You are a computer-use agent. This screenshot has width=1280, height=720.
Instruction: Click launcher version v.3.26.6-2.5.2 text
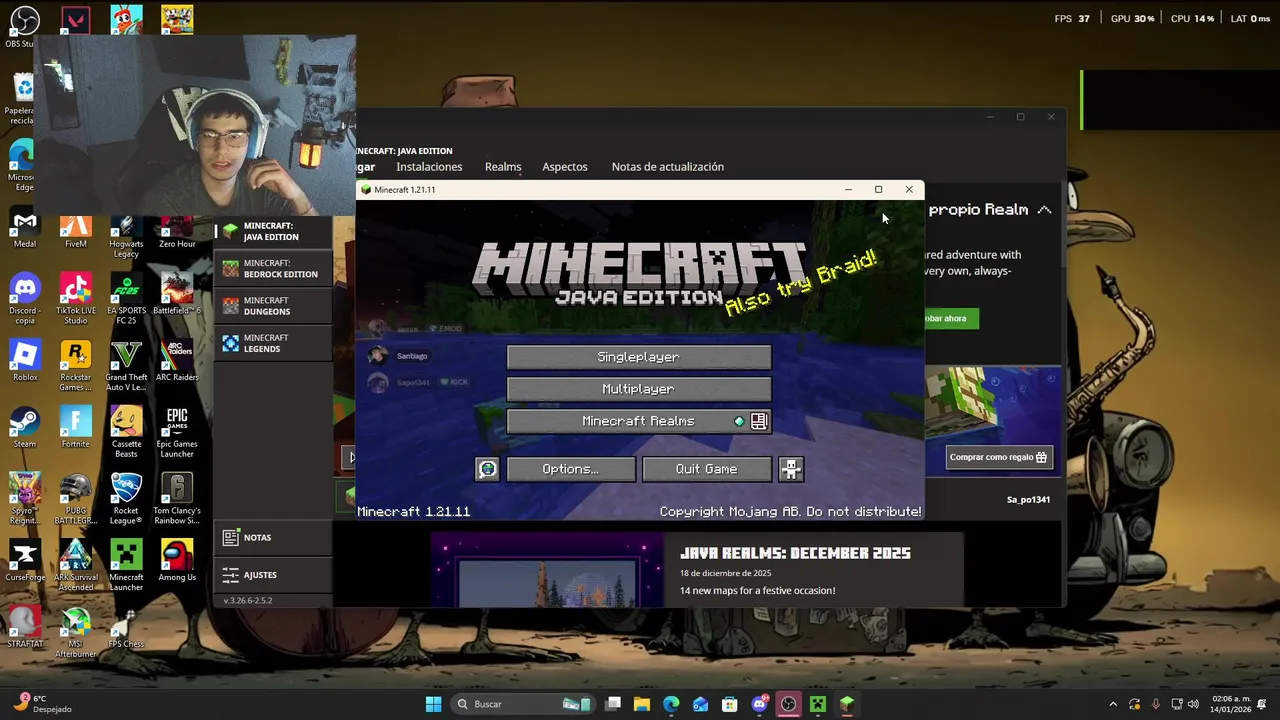pos(248,601)
